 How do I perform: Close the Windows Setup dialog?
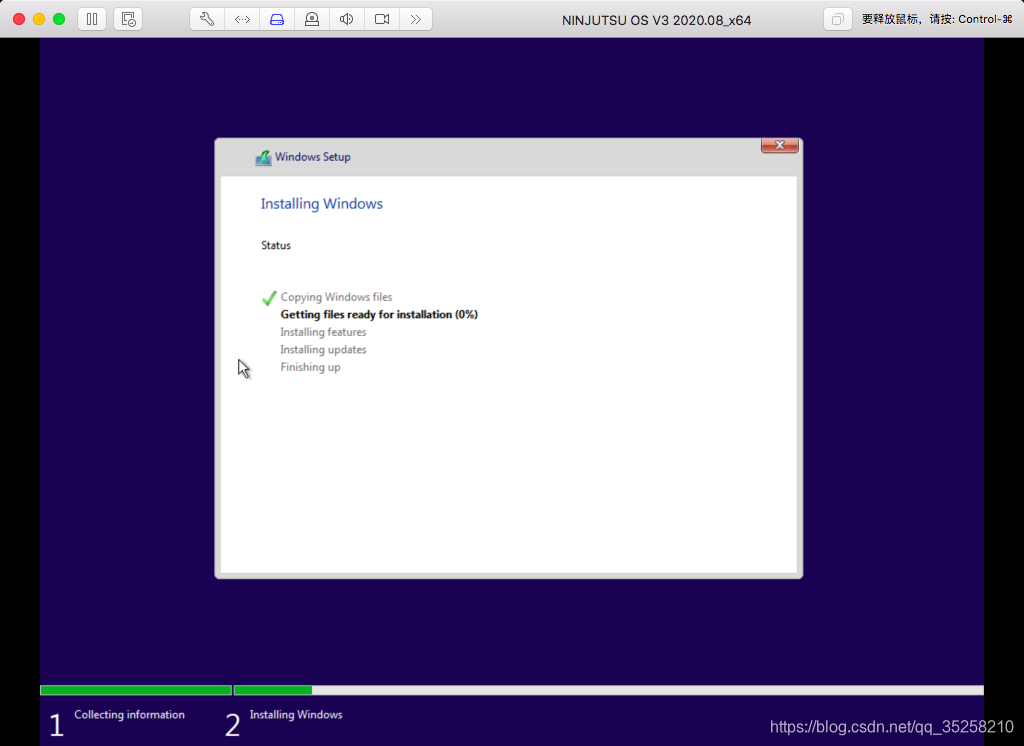pos(779,145)
